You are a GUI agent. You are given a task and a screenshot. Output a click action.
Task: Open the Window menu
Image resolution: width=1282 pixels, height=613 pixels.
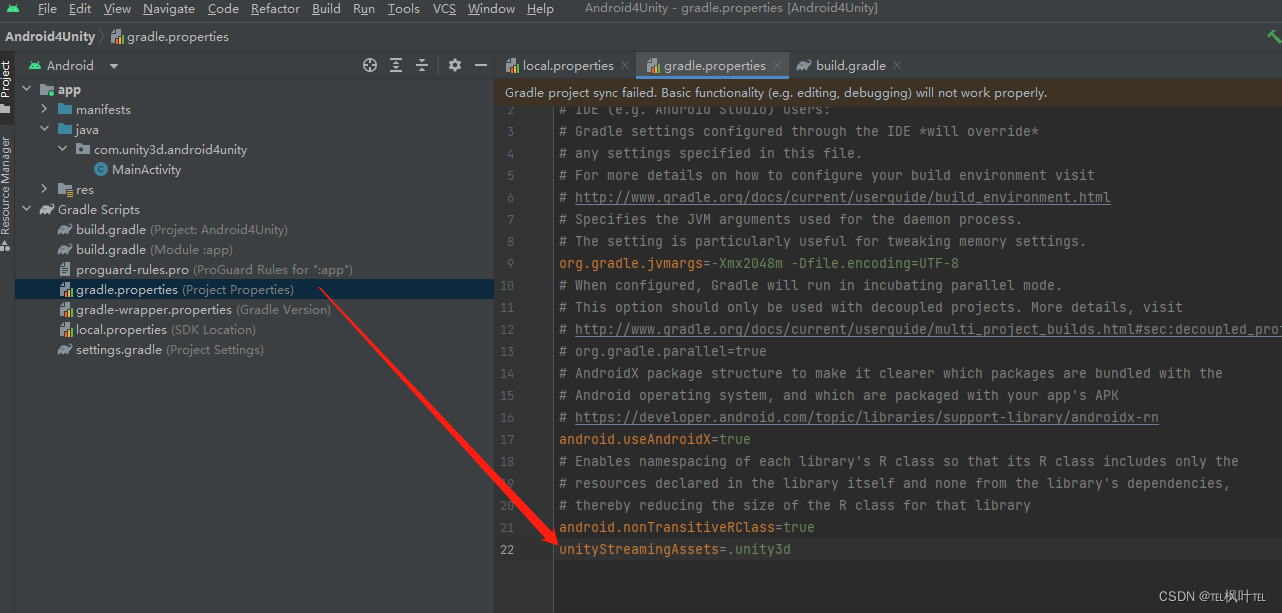coord(491,9)
